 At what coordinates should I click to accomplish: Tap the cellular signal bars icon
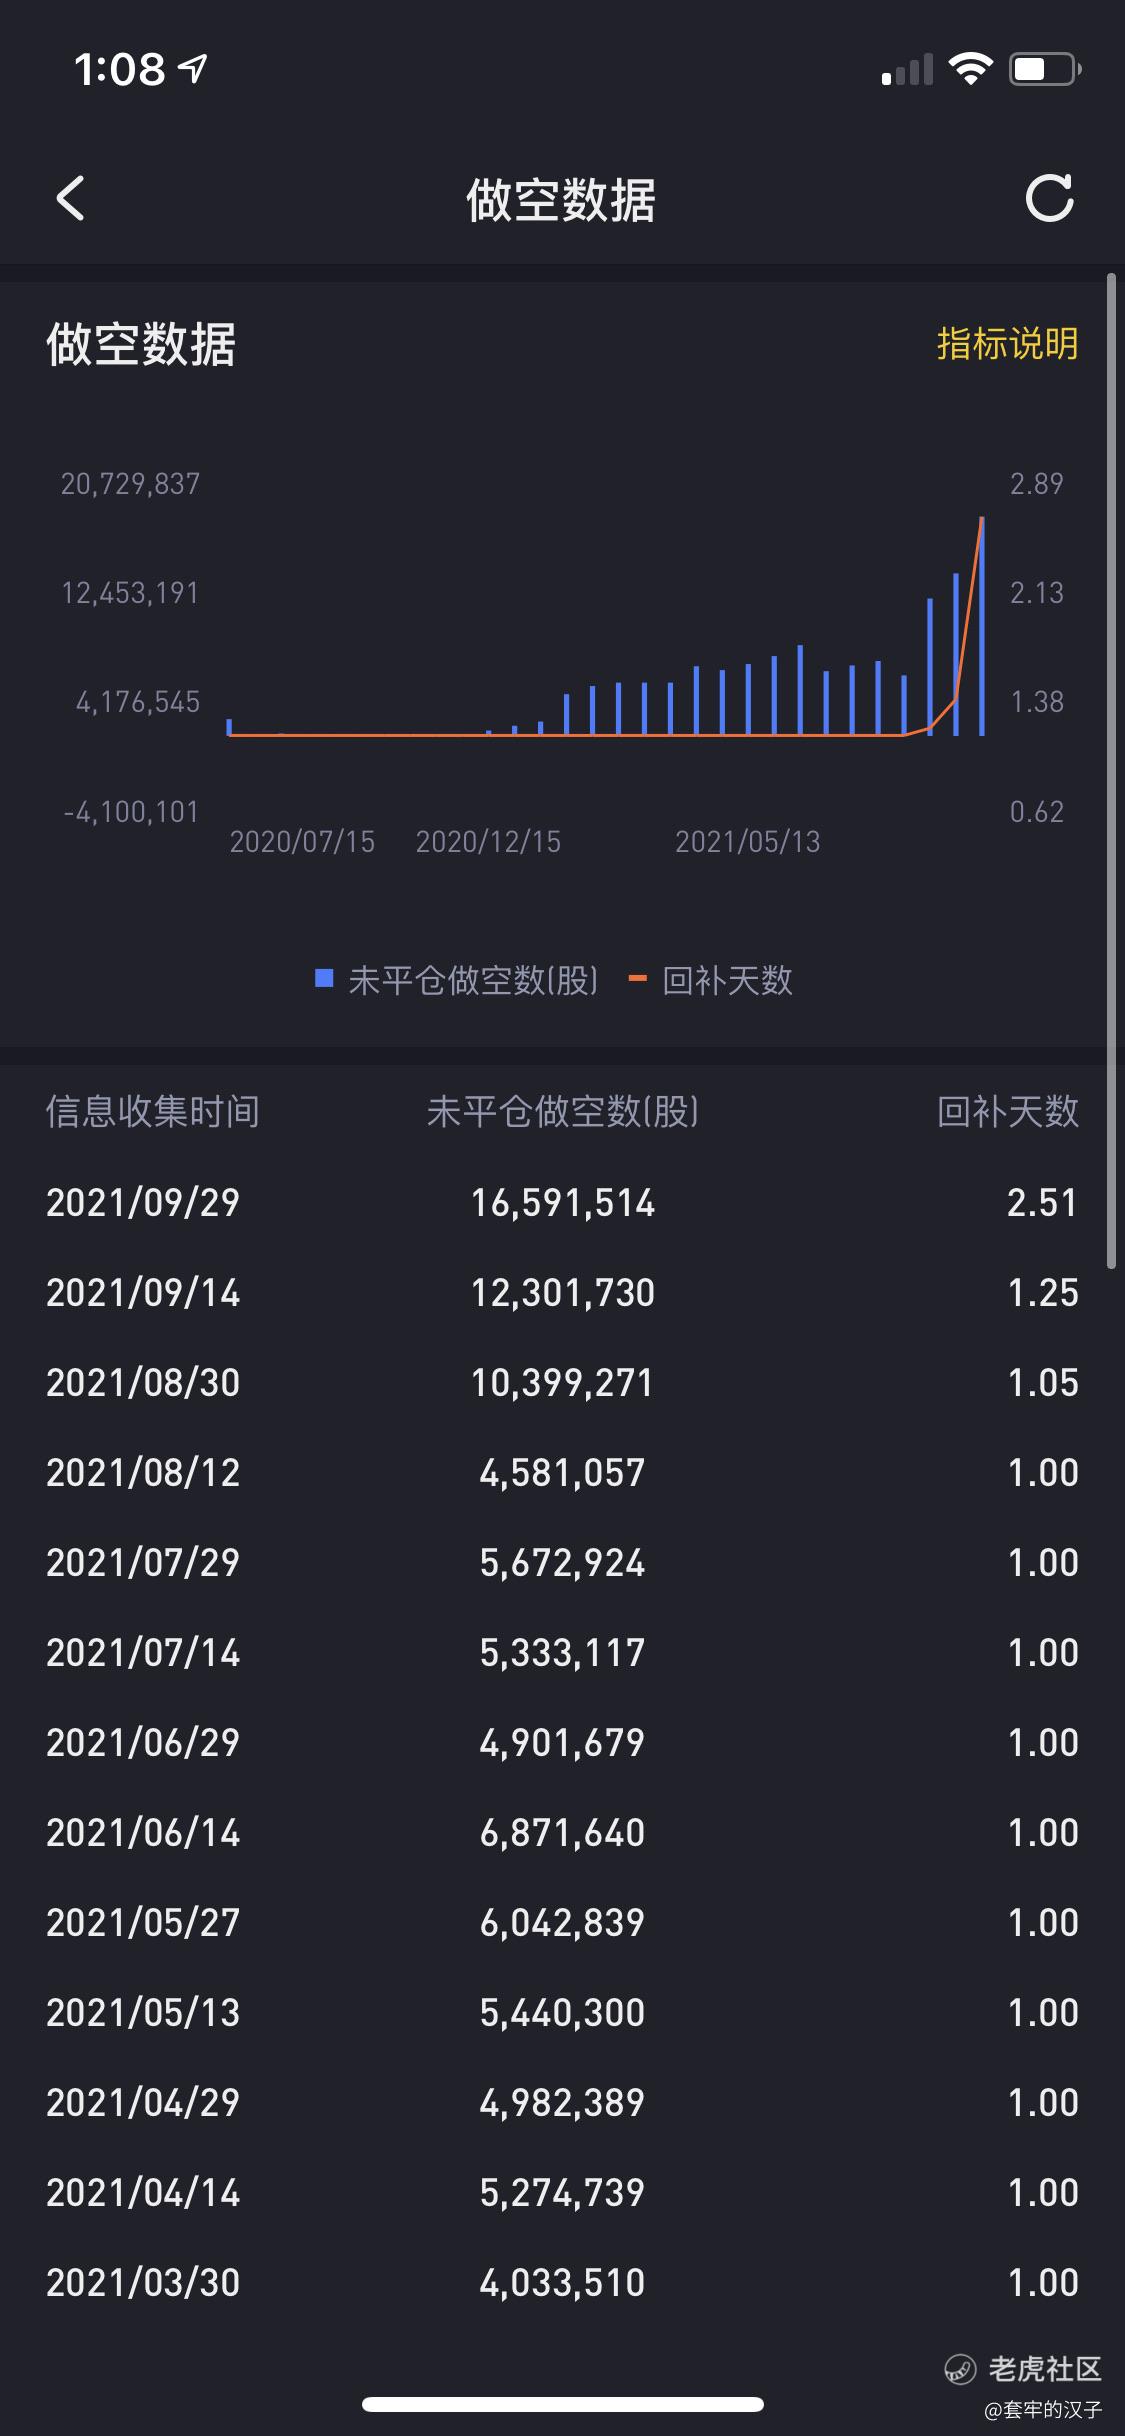(907, 70)
